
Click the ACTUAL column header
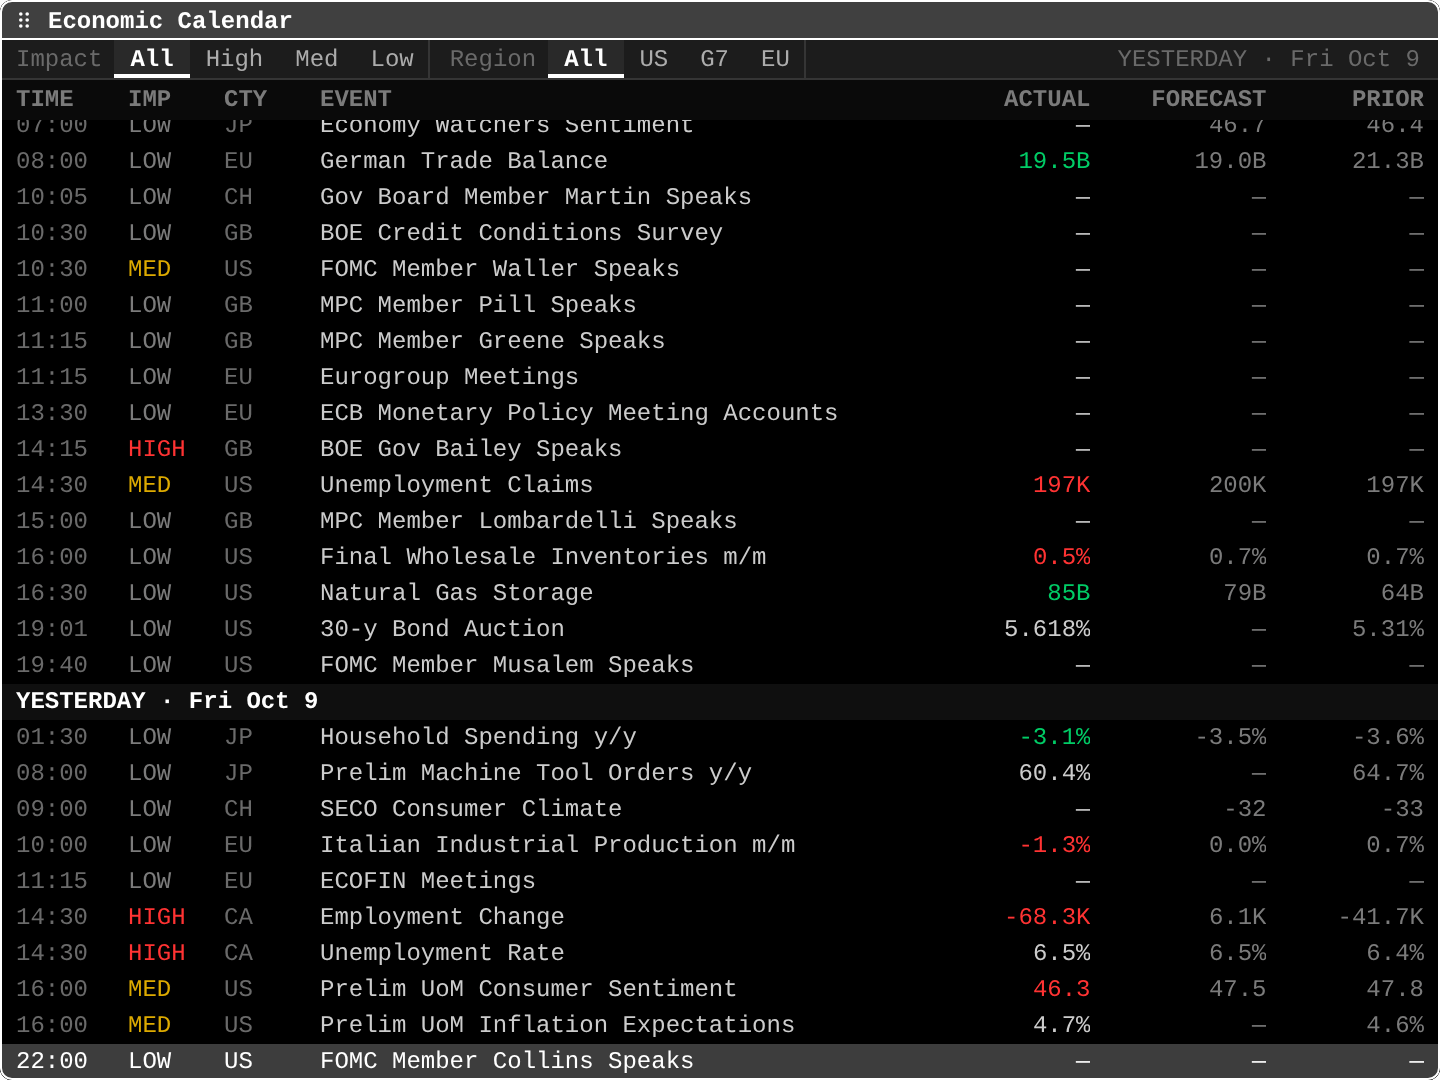[1046, 99]
